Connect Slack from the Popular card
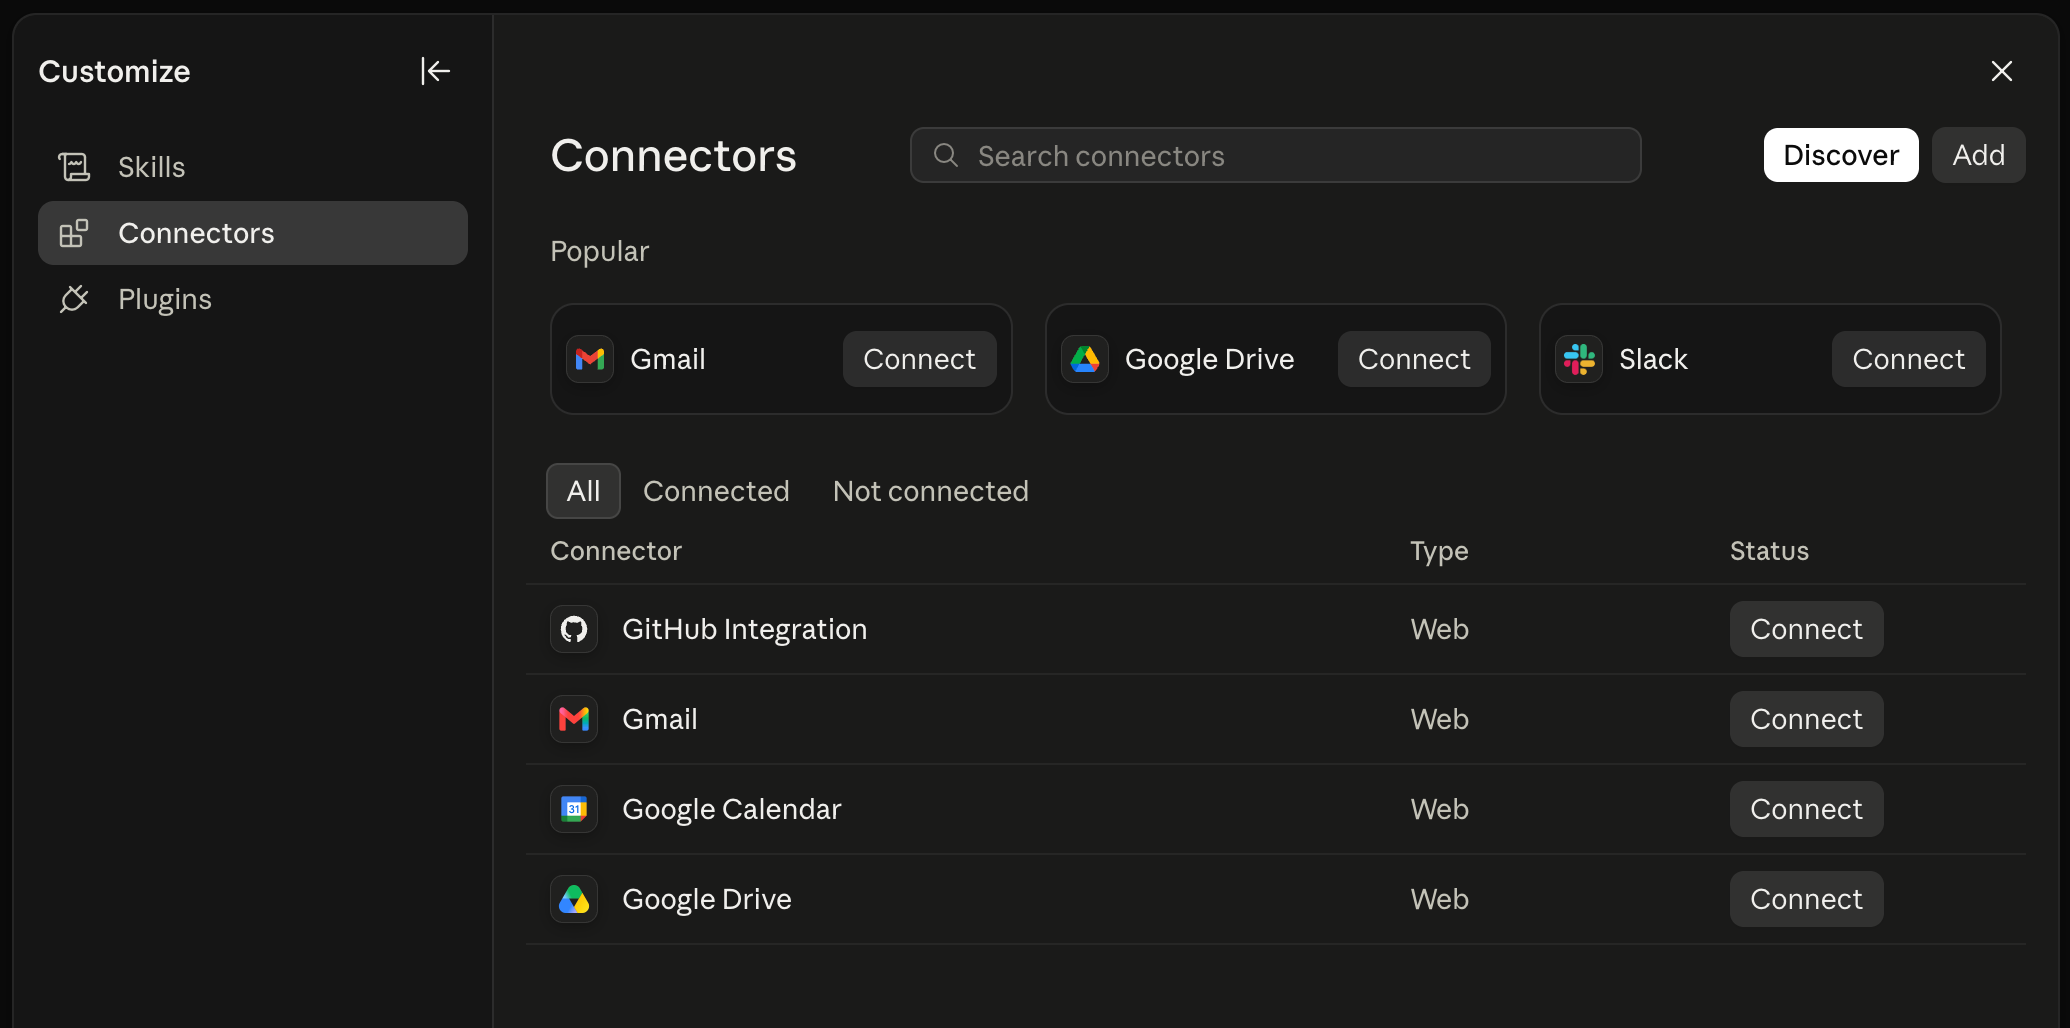The width and height of the screenshot is (2070, 1028). pos(1908,359)
